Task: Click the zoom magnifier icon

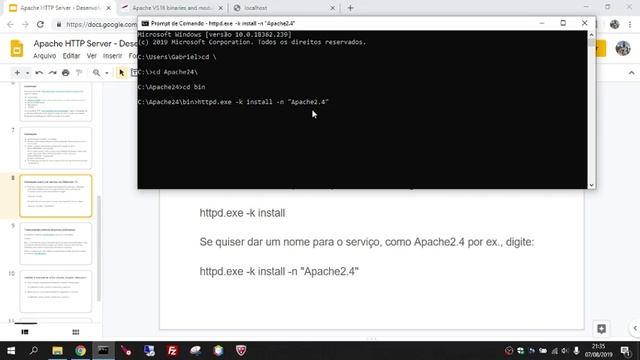Action: pyautogui.click(x=96, y=73)
